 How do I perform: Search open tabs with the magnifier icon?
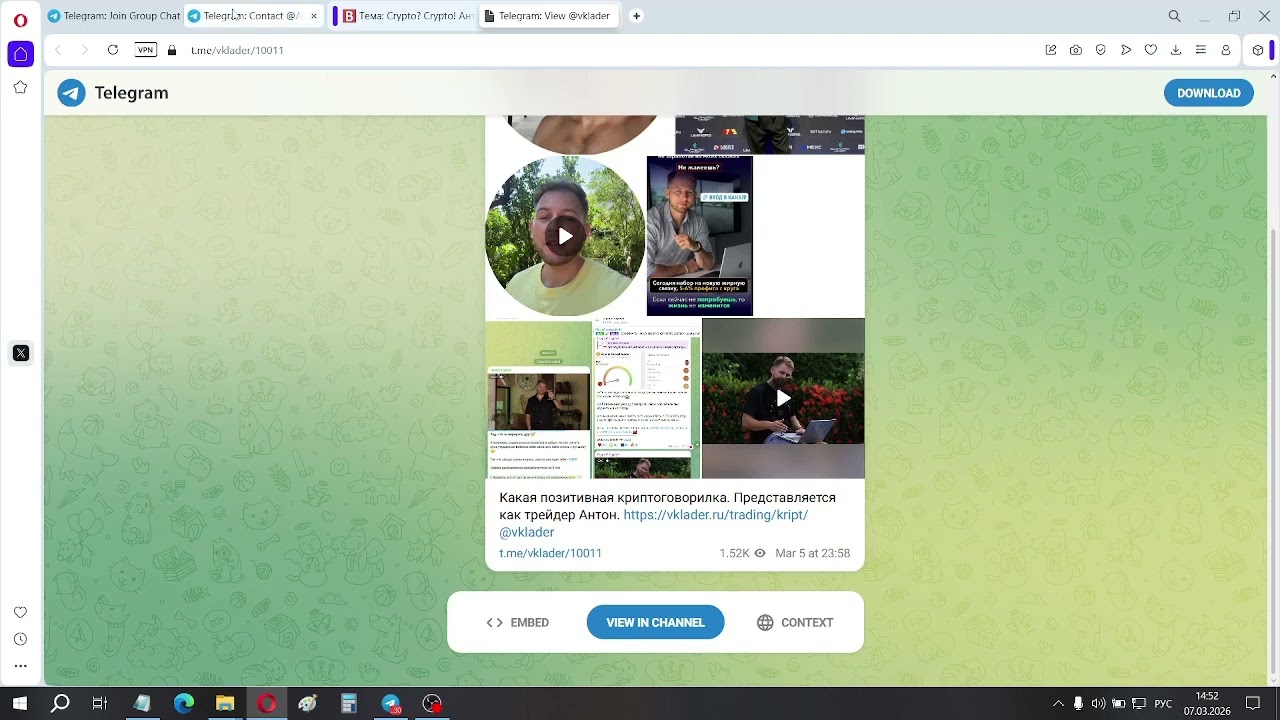(x=1175, y=16)
